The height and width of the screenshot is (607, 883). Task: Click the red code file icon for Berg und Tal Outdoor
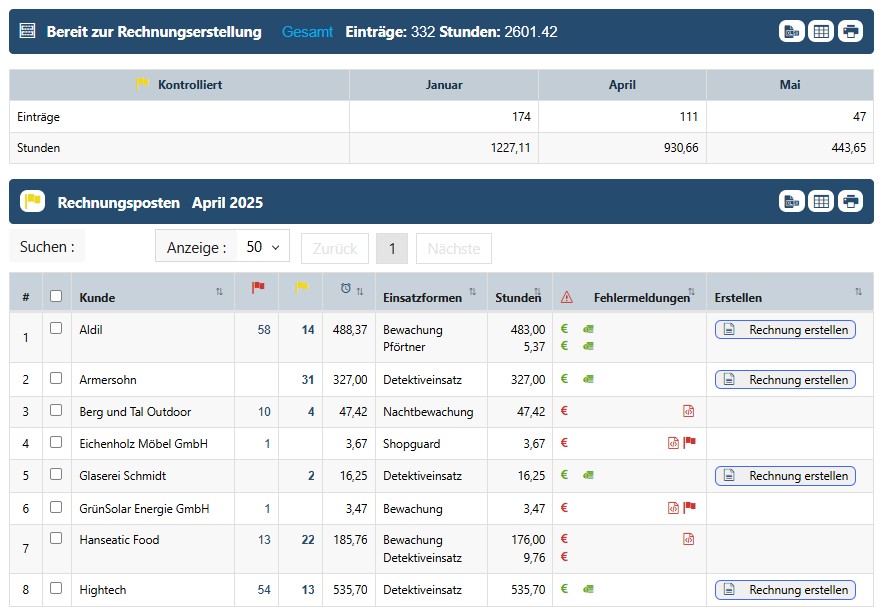(x=688, y=411)
